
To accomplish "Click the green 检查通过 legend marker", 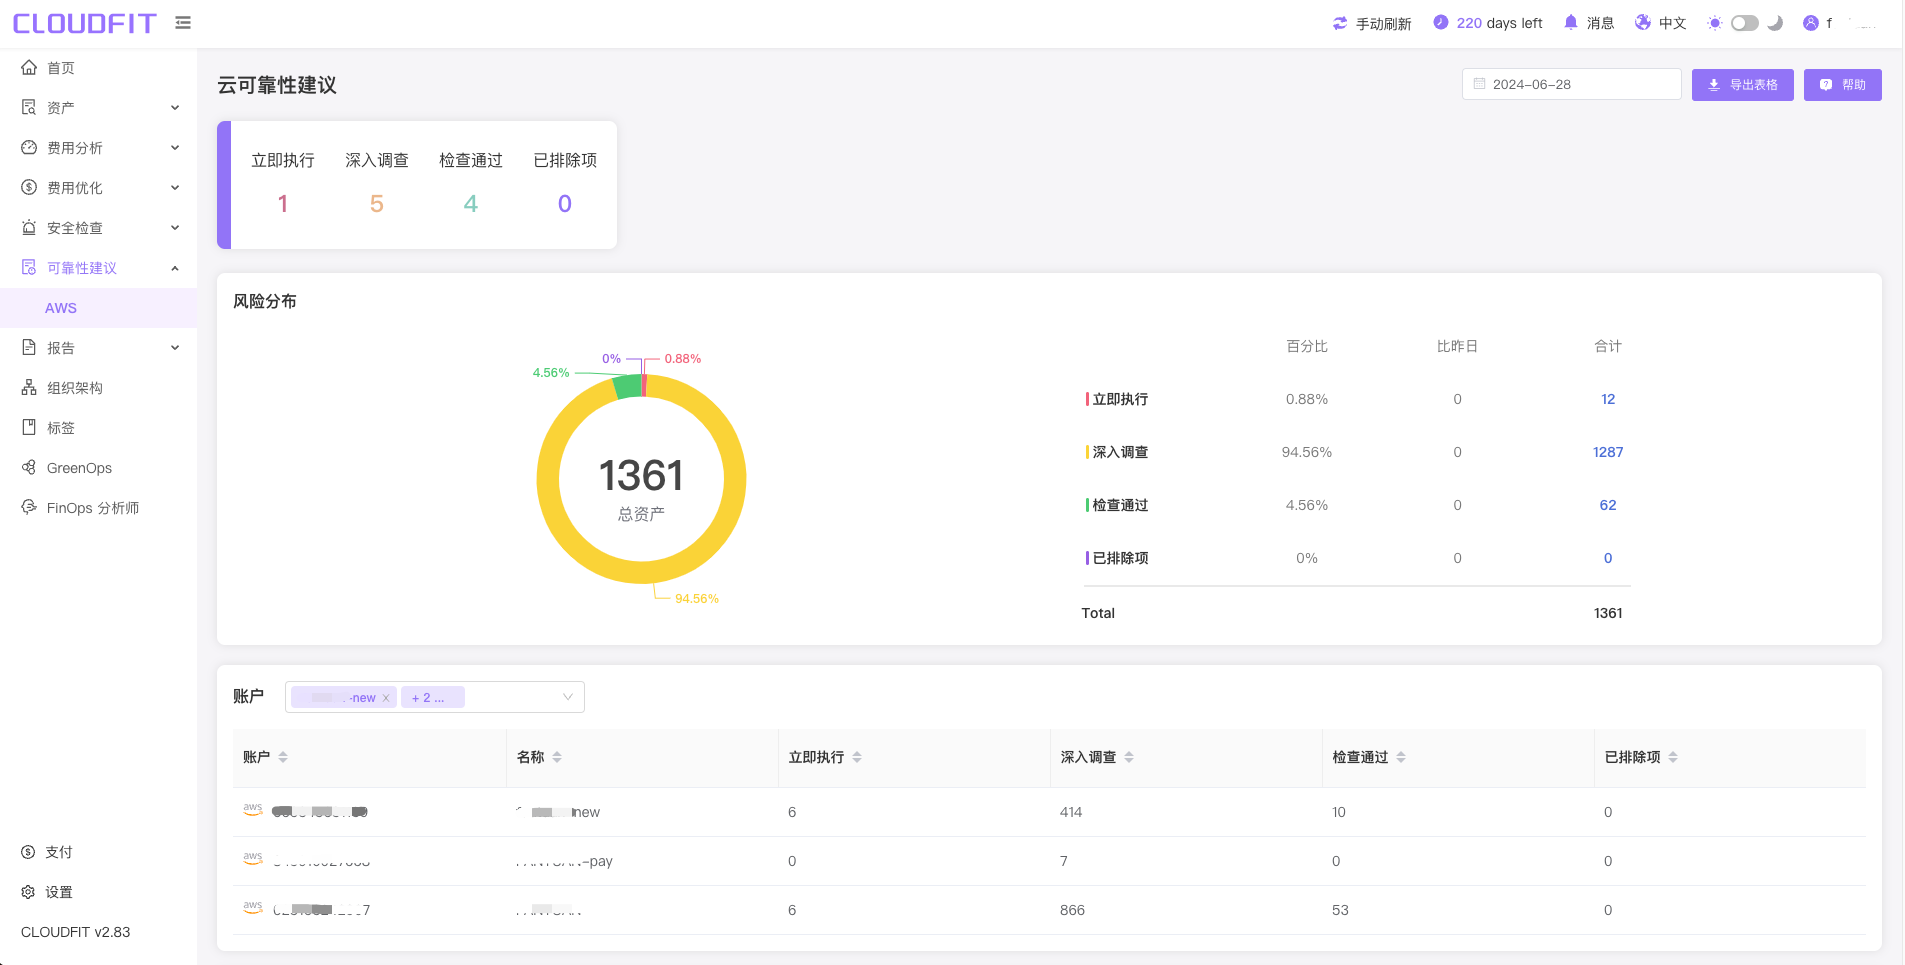I will (1087, 505).
